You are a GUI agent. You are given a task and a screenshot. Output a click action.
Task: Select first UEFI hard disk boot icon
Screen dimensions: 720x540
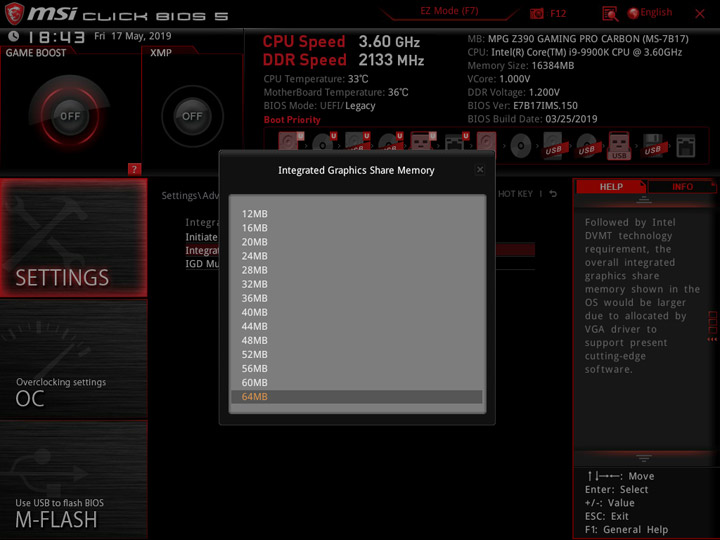[x=290, y=142]
